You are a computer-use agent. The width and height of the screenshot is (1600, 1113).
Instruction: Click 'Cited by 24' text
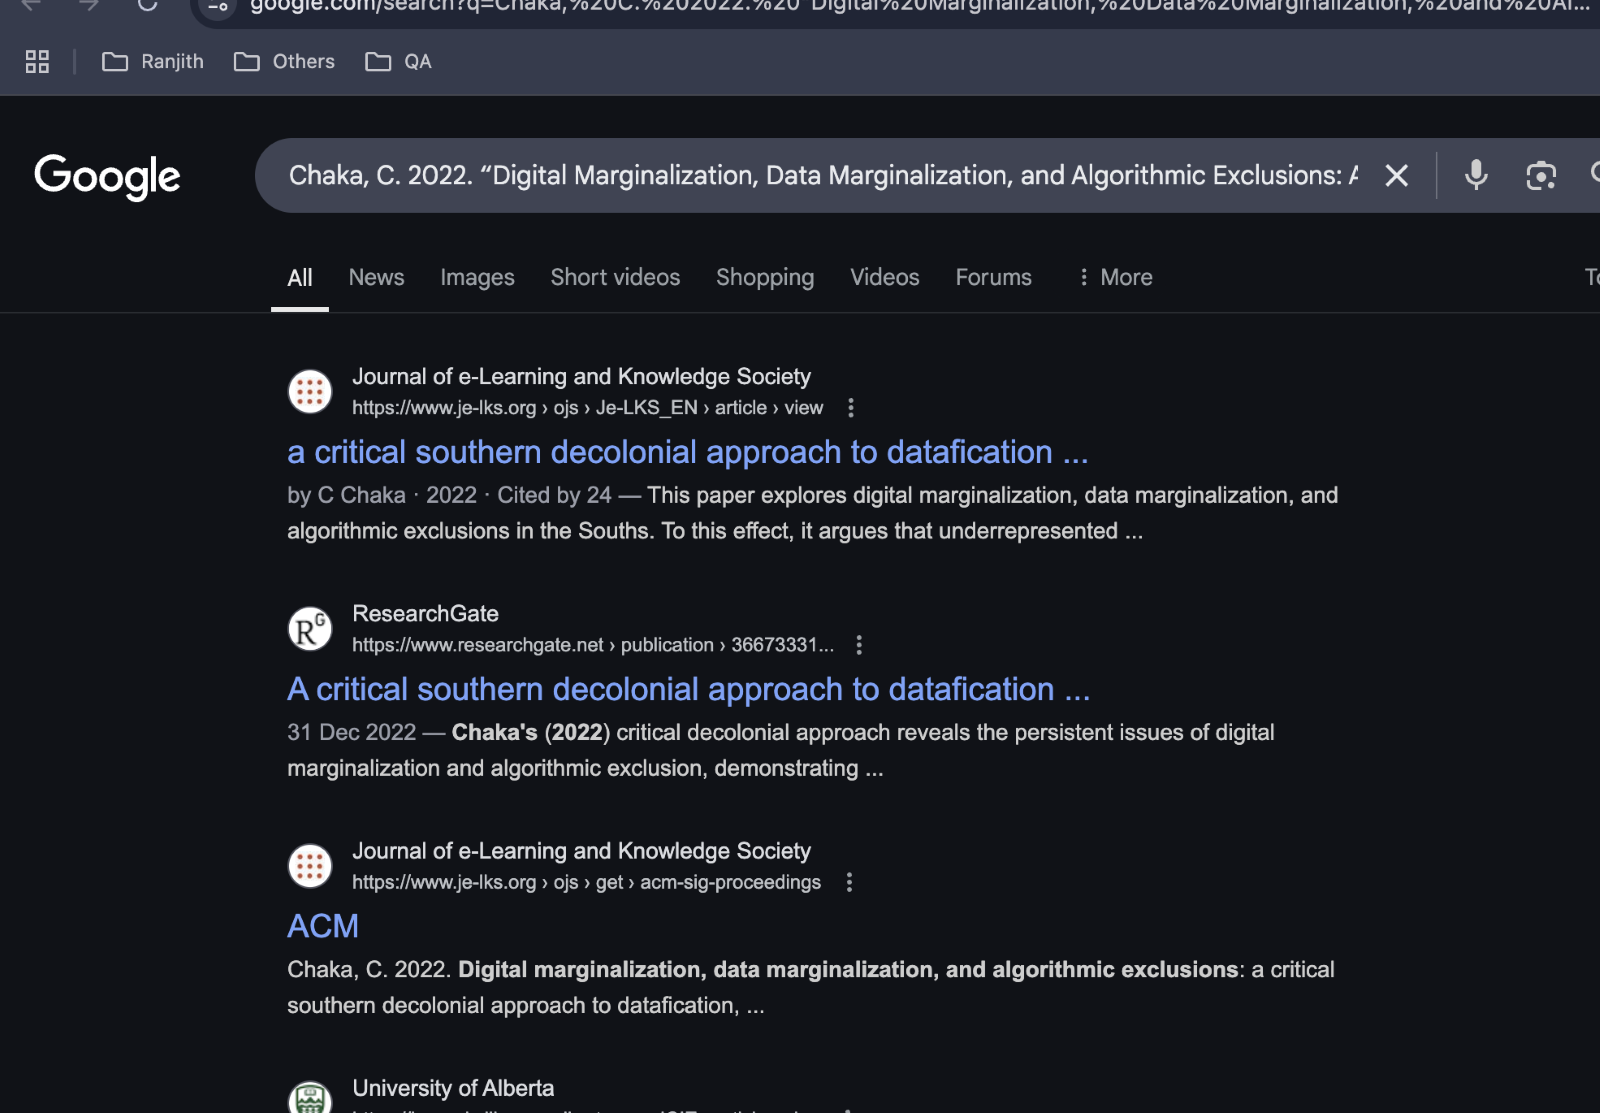(554, 496)
